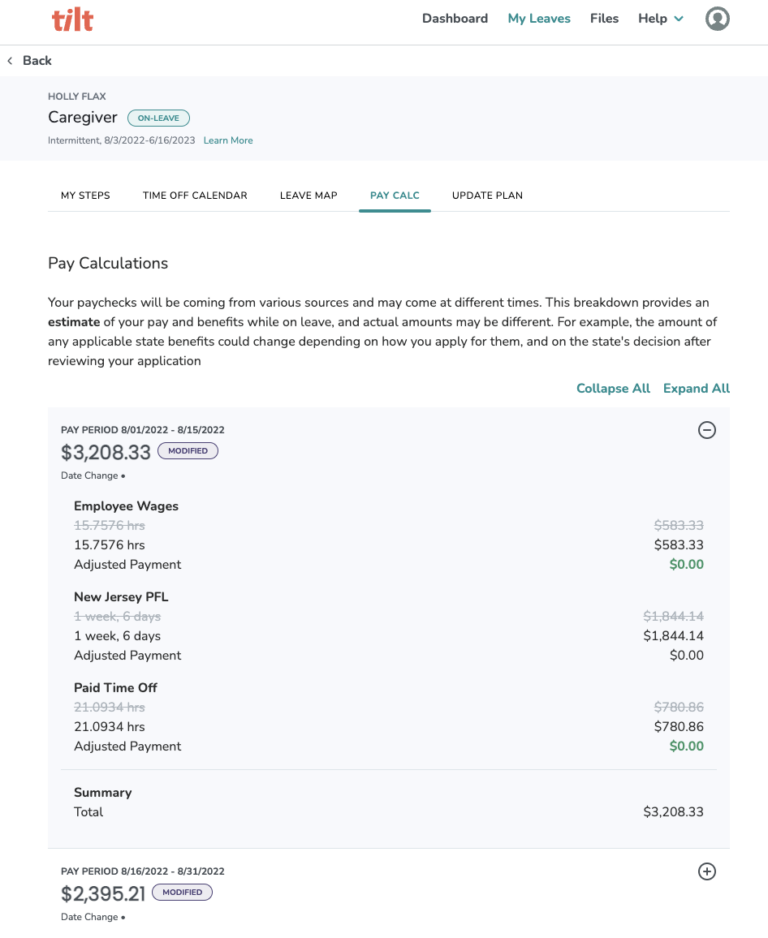
Task: Switch to the Time Off Calendar tab
Action: (x=195, y=195)
